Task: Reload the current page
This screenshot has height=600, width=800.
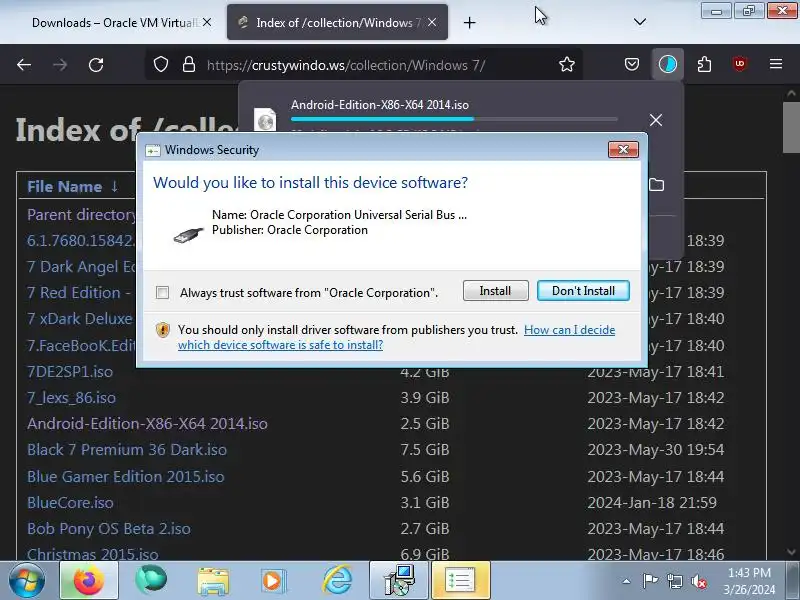Action: [96, 65]
